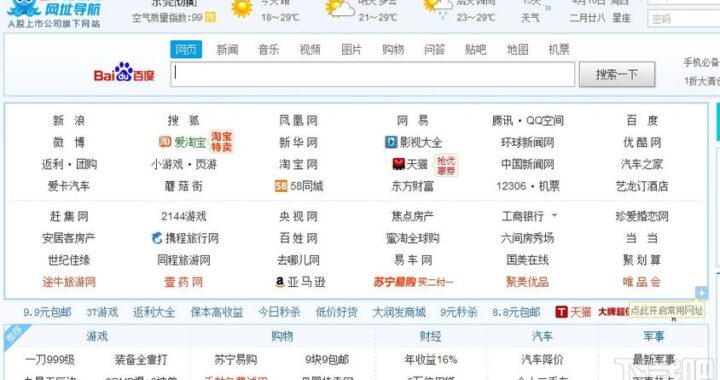Switch to the 视频 search tab
Screen dimensions: 720x380
click(x=310, y=50)
